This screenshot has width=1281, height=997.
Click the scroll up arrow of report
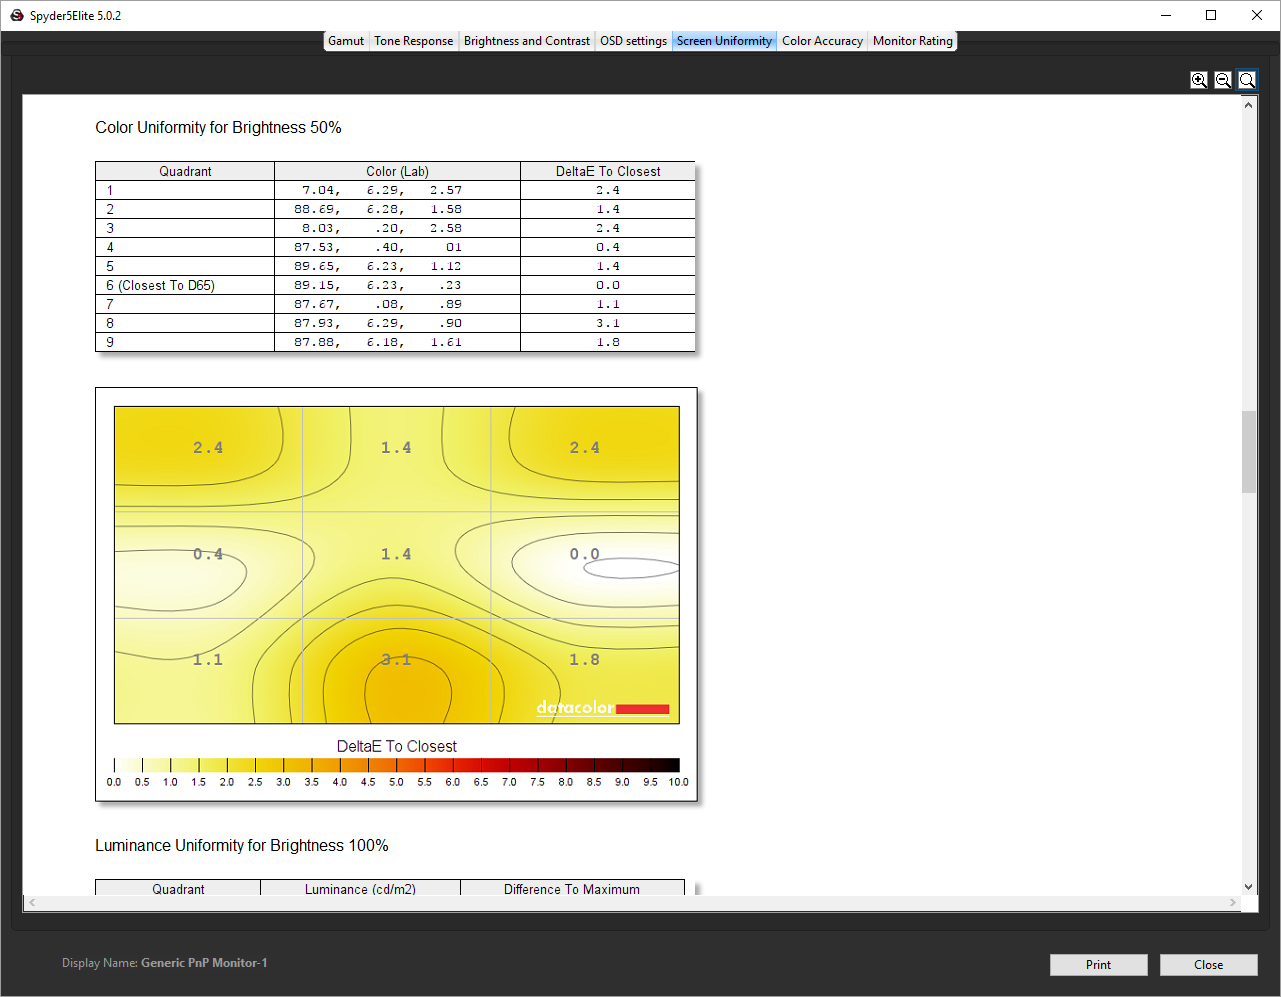click(1248, 104)
